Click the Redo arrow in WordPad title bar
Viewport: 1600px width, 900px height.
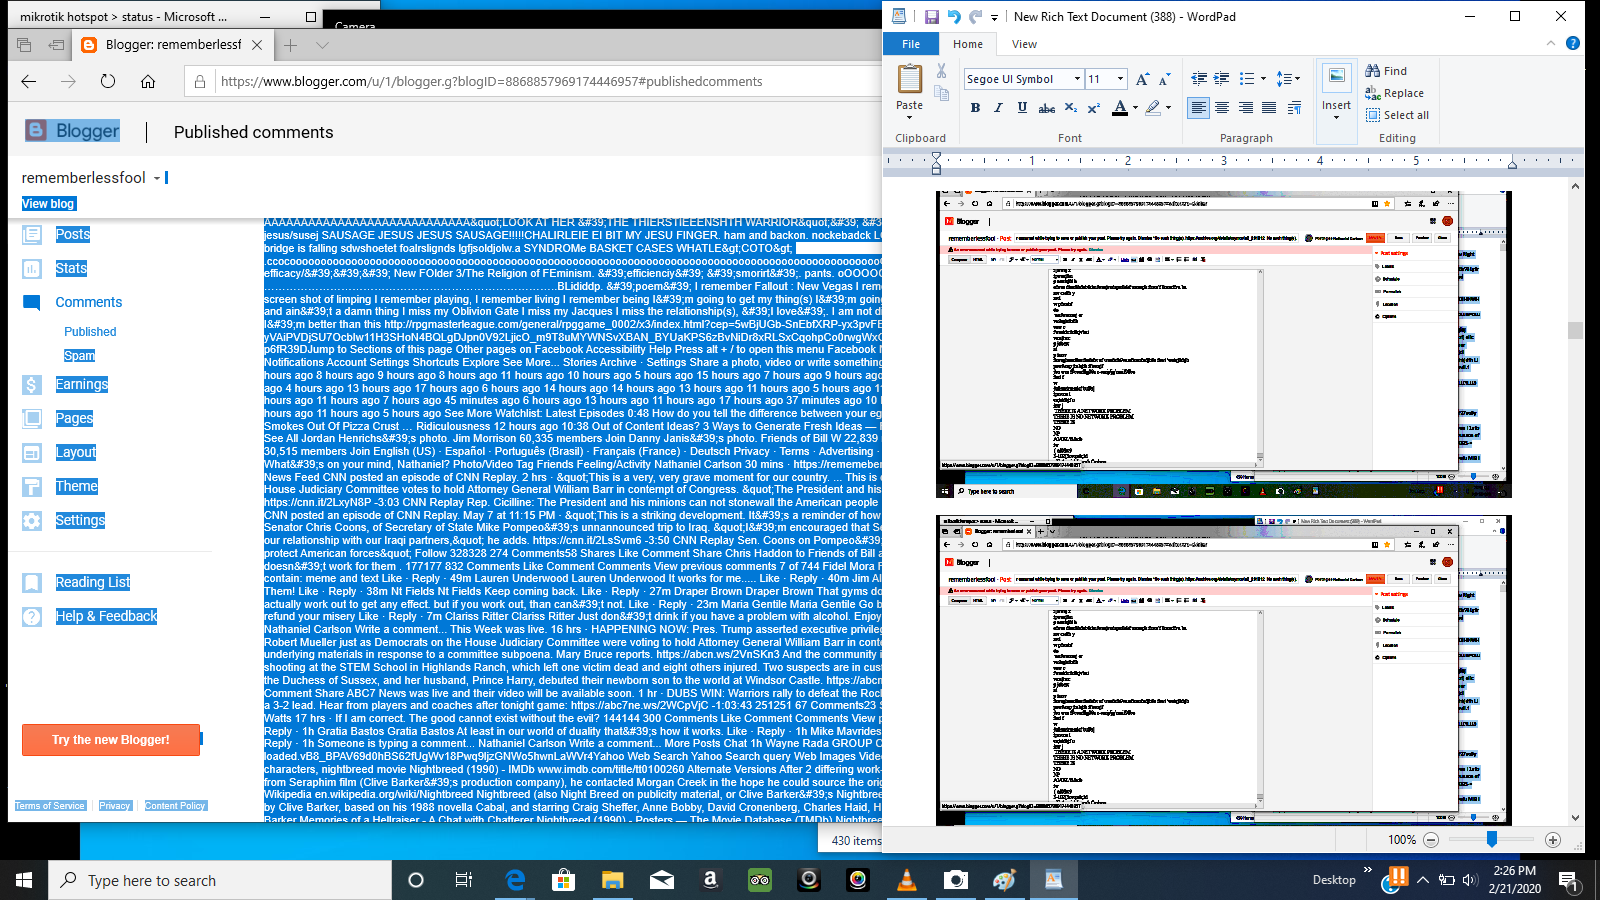[975, 17]
